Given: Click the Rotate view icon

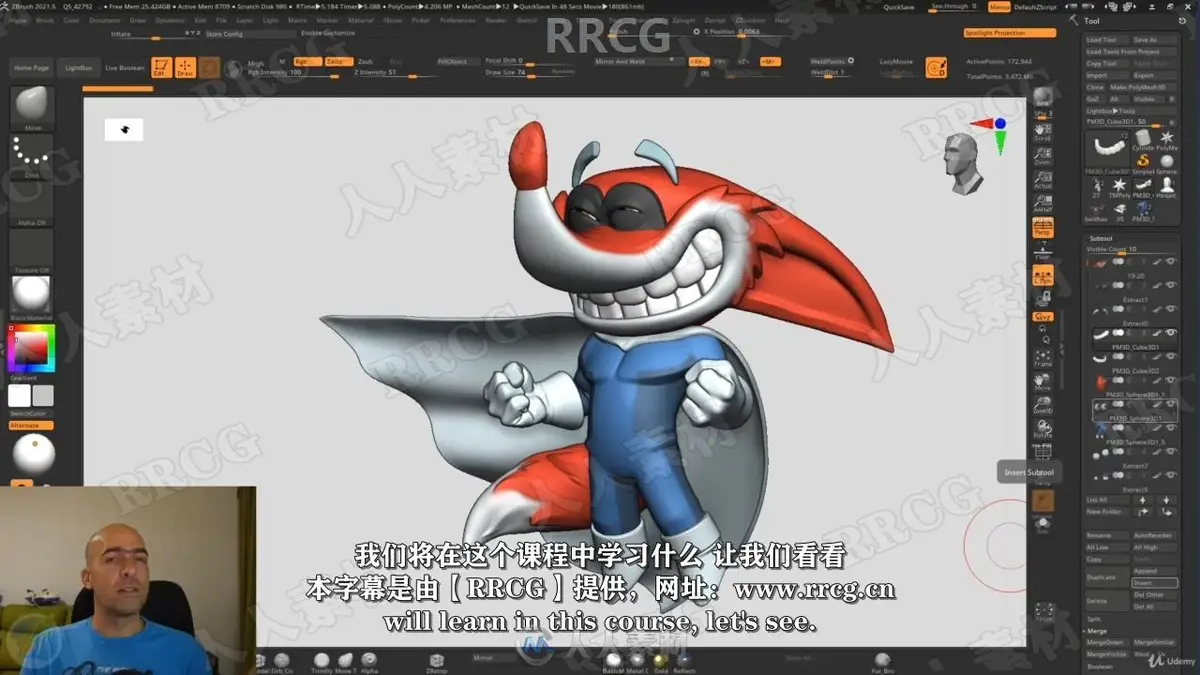Looking at the screenshot, I should click(1043, 429).
